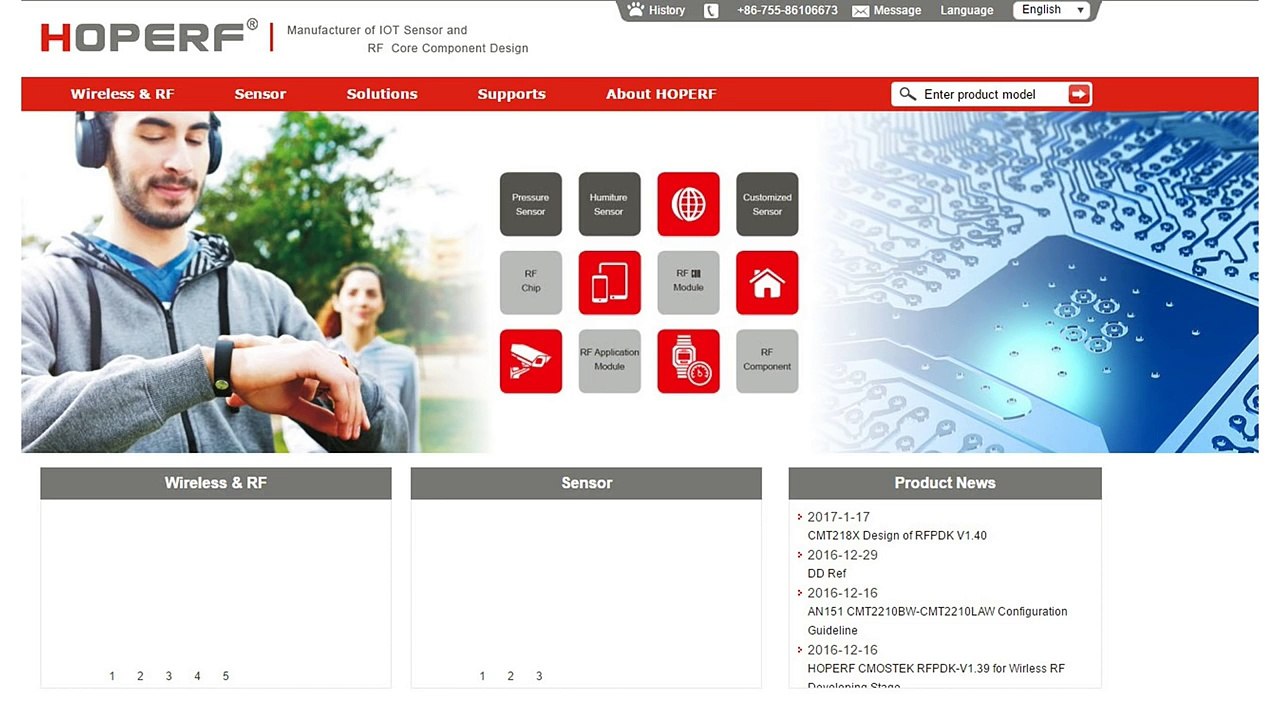Open the Solutions menu
This screenshot has height=720, width=1280.
click(382, 94)
